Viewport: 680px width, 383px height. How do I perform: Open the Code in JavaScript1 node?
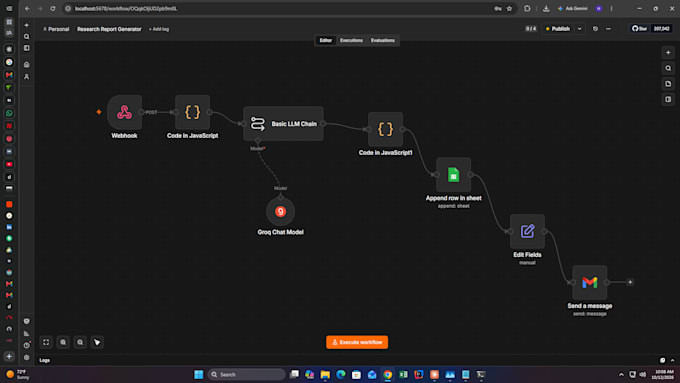tap(385, 129)
